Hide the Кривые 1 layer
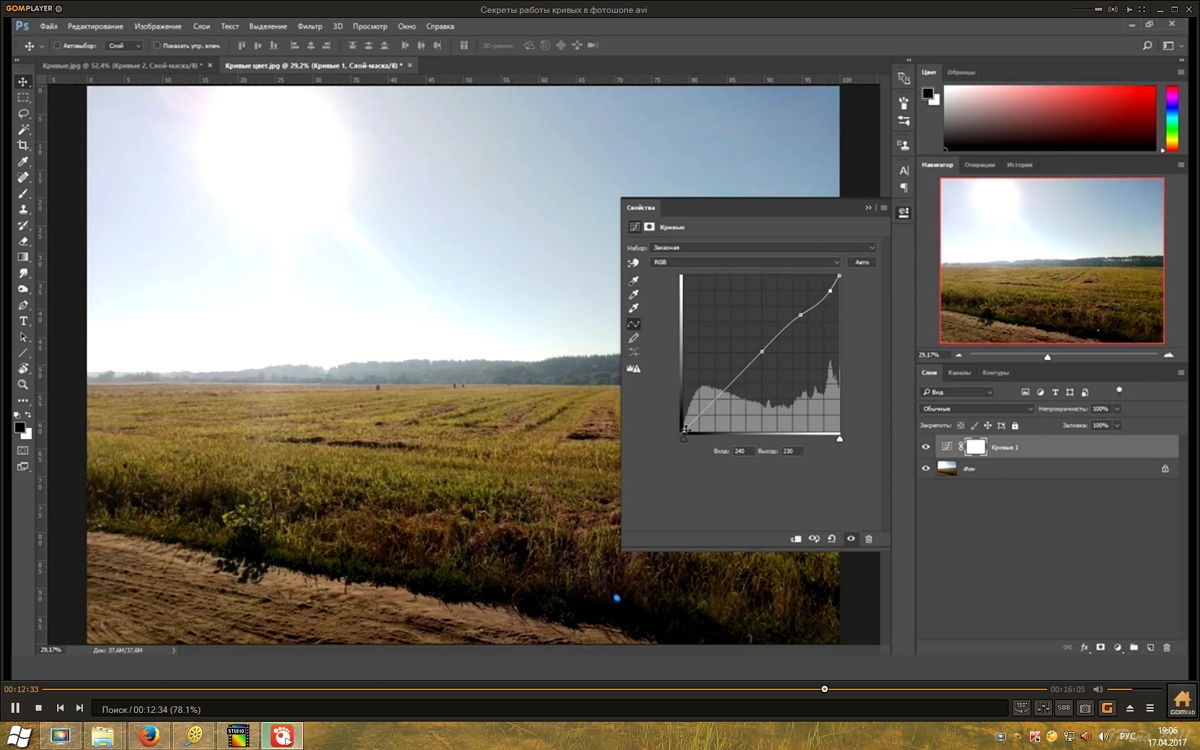The height and width of the screenshot is (750, 1200). point(926,447)
